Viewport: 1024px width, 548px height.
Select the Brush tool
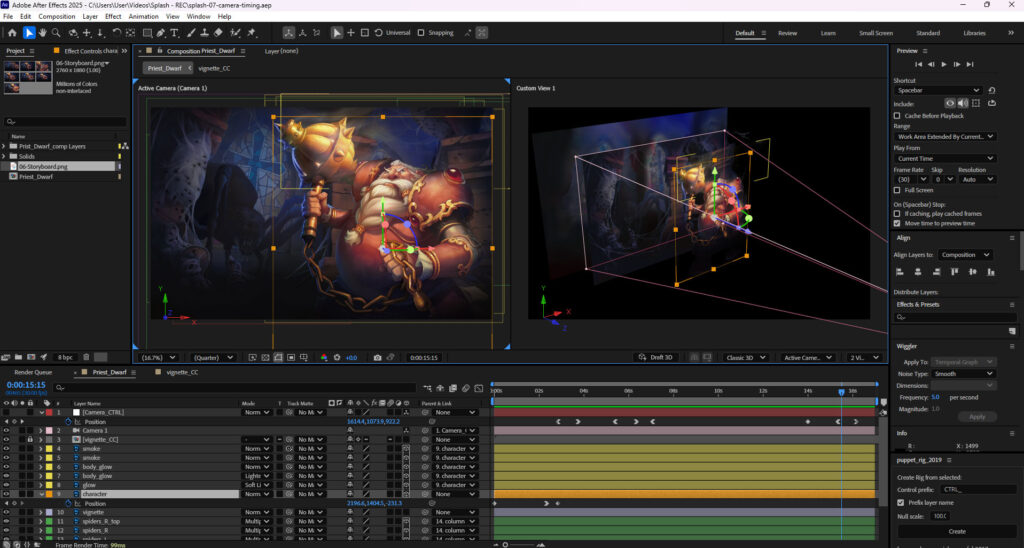click(x=191, y=33)
